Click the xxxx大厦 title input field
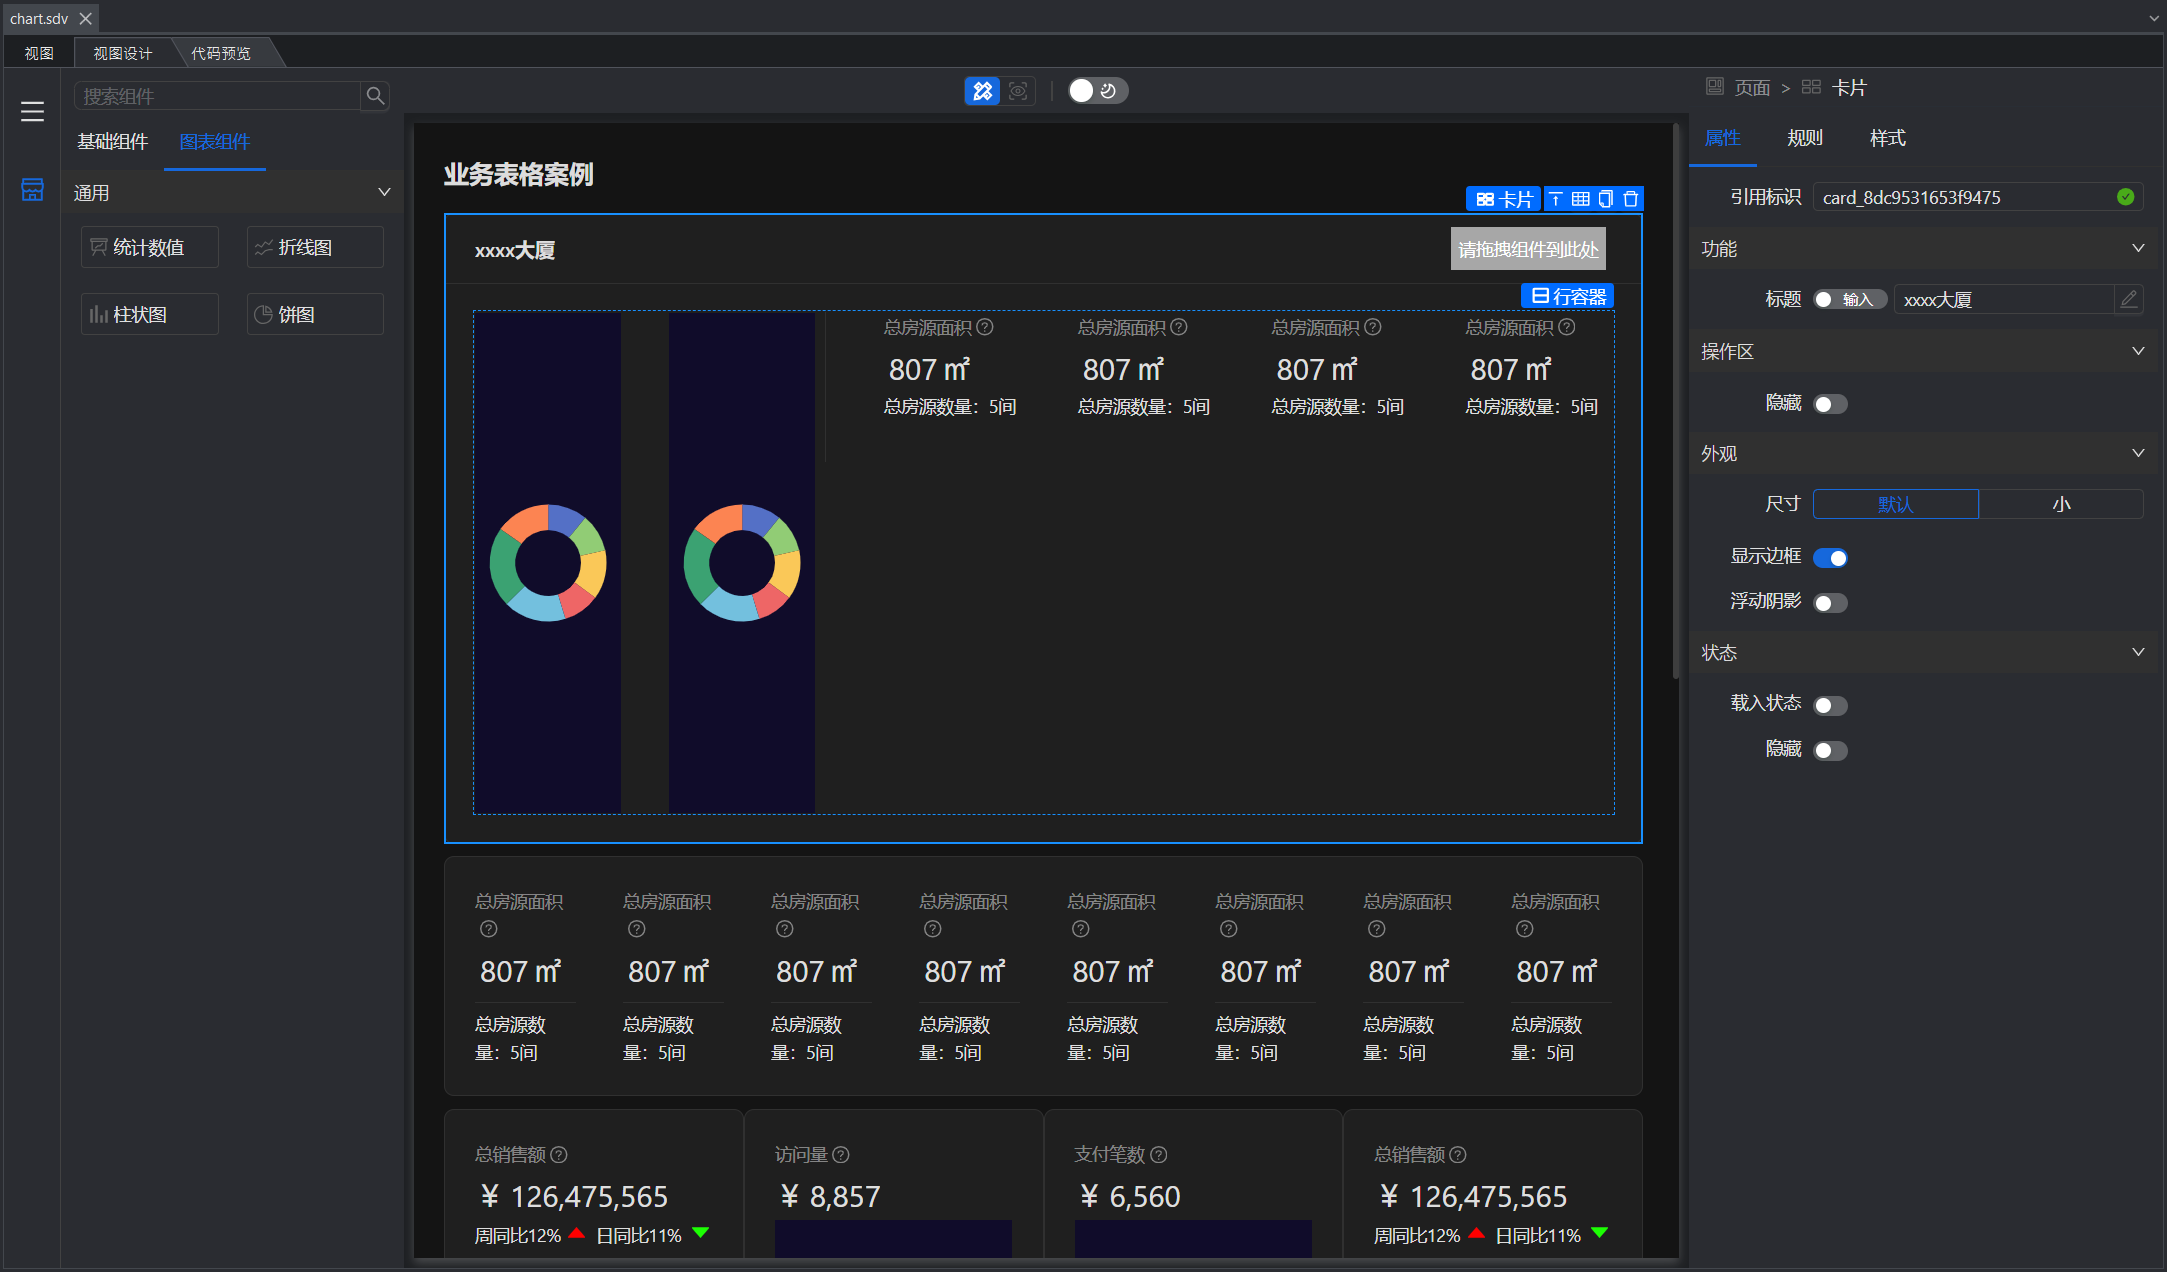Viewport: 2167px width, 1272px height. click(x=2004, y=299)
